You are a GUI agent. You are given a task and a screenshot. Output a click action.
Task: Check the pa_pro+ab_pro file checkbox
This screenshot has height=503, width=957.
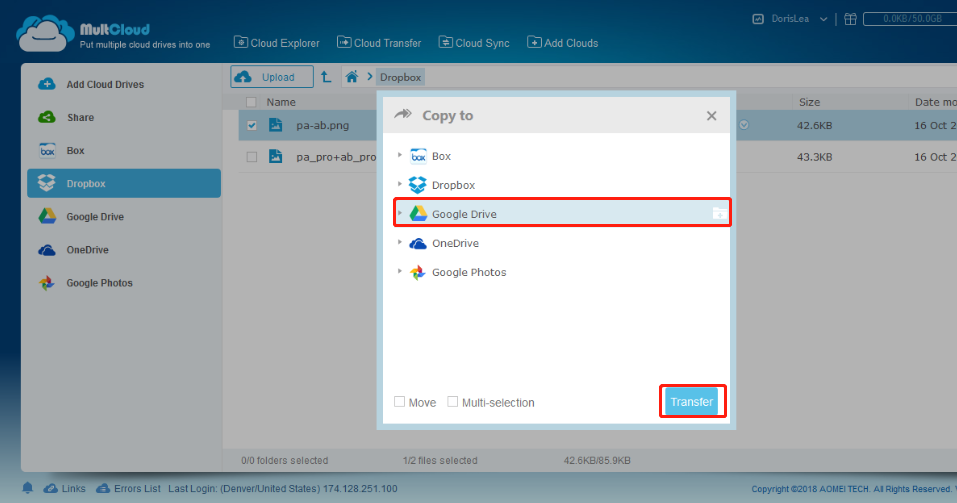coord(251,157)
